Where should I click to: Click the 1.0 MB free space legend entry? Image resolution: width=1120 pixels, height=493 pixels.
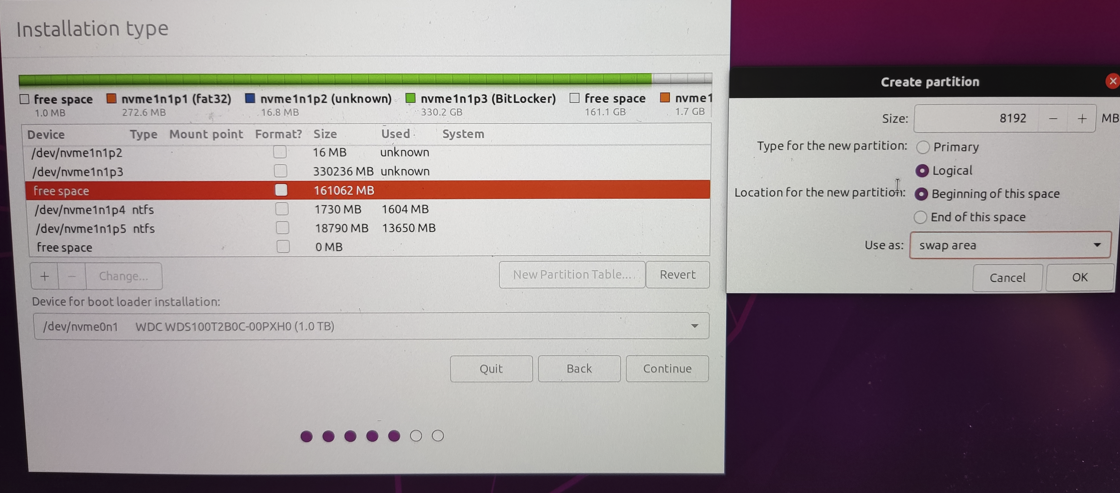click(x=56, y=105)
